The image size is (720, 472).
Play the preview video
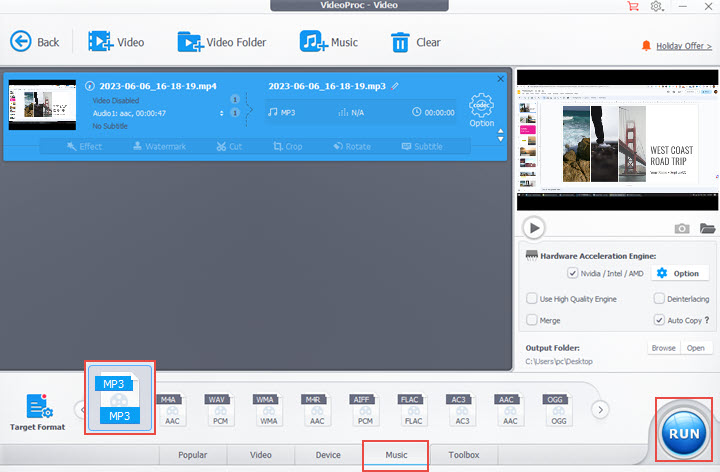(534, 228)
